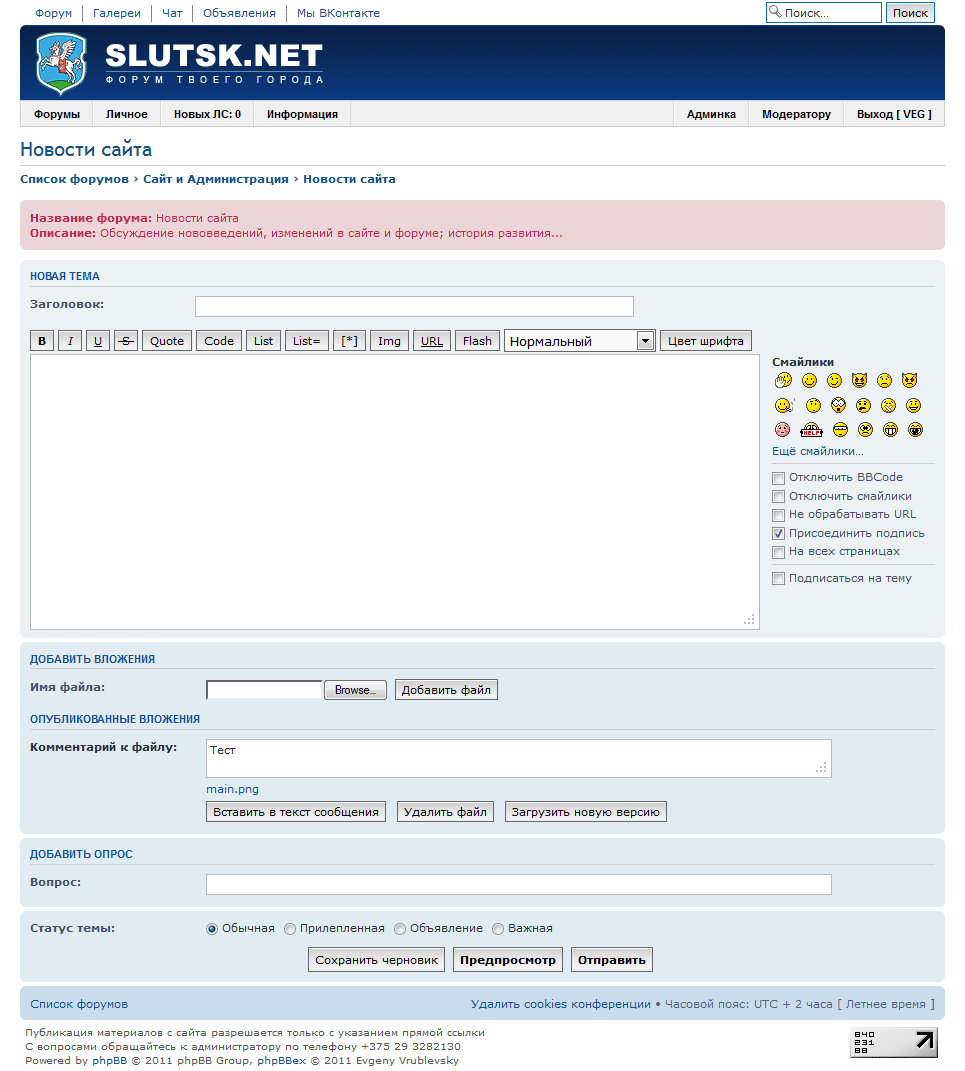
Task: Check the На всех страницах option
Action: [778, 552]
